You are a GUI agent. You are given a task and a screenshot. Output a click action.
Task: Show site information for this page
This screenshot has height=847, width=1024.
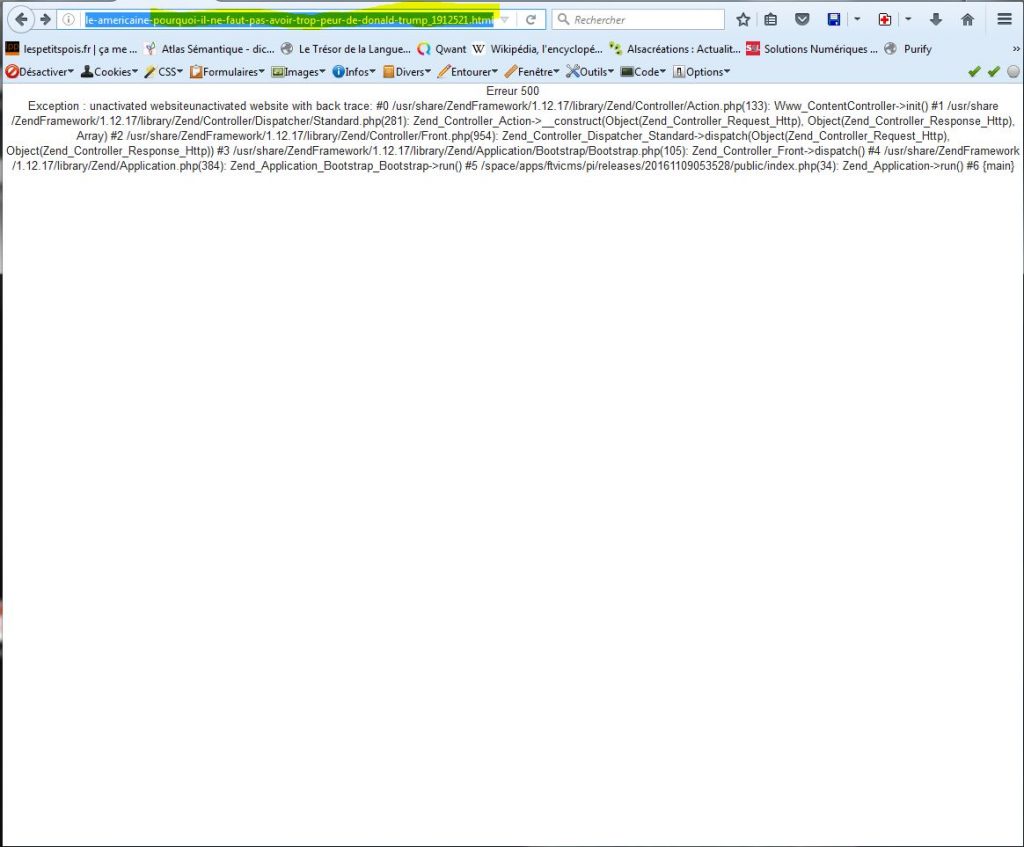coord(68,20)
